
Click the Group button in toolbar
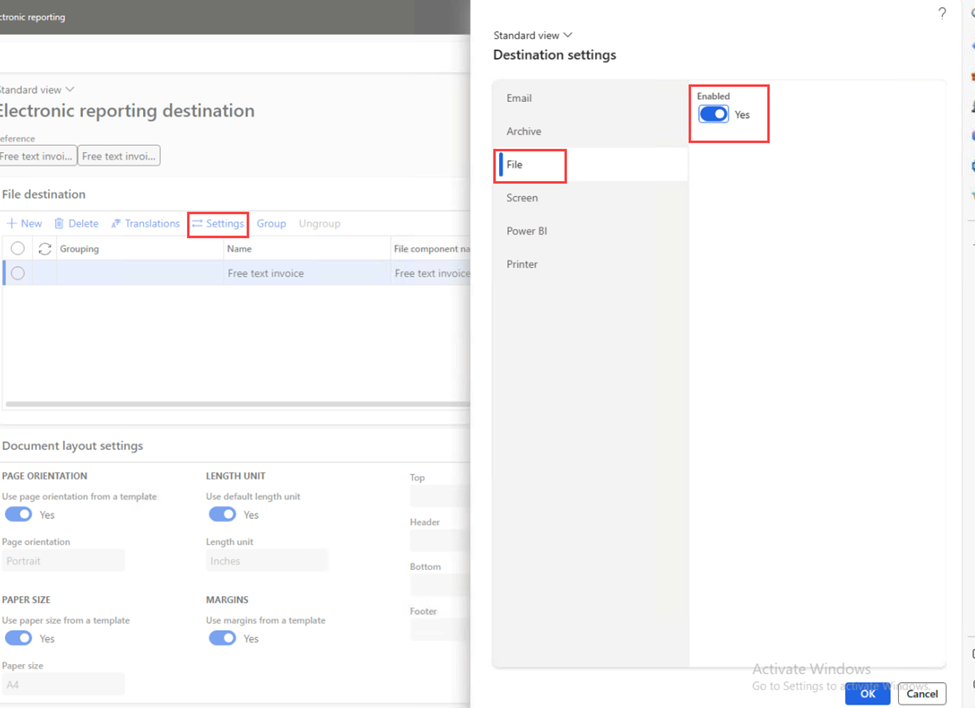pos(271,224)
